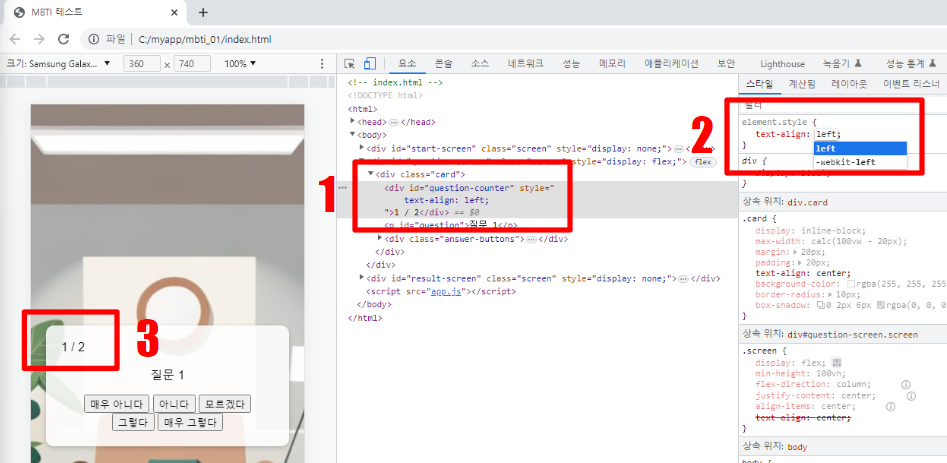Open the 녹음기 (Recorder) tab
Screen dimensions: 947x463
[x=841, y=63]
